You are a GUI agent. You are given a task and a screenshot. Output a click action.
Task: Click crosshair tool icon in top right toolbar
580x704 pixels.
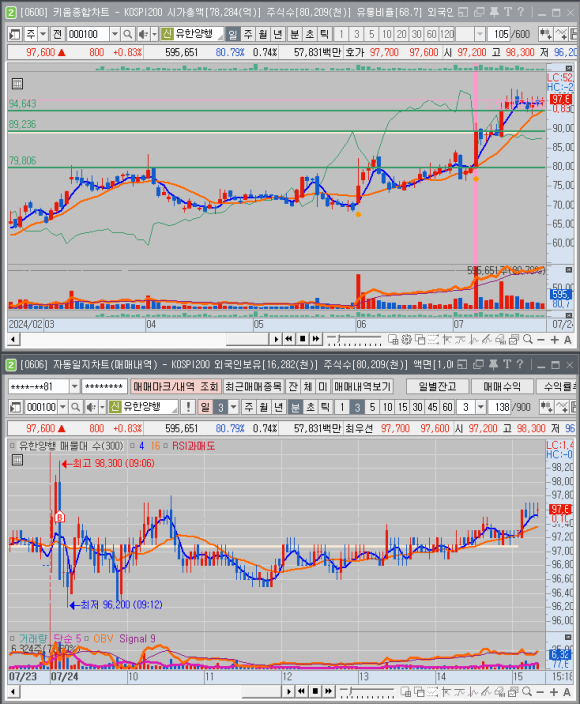pos(545,34)
